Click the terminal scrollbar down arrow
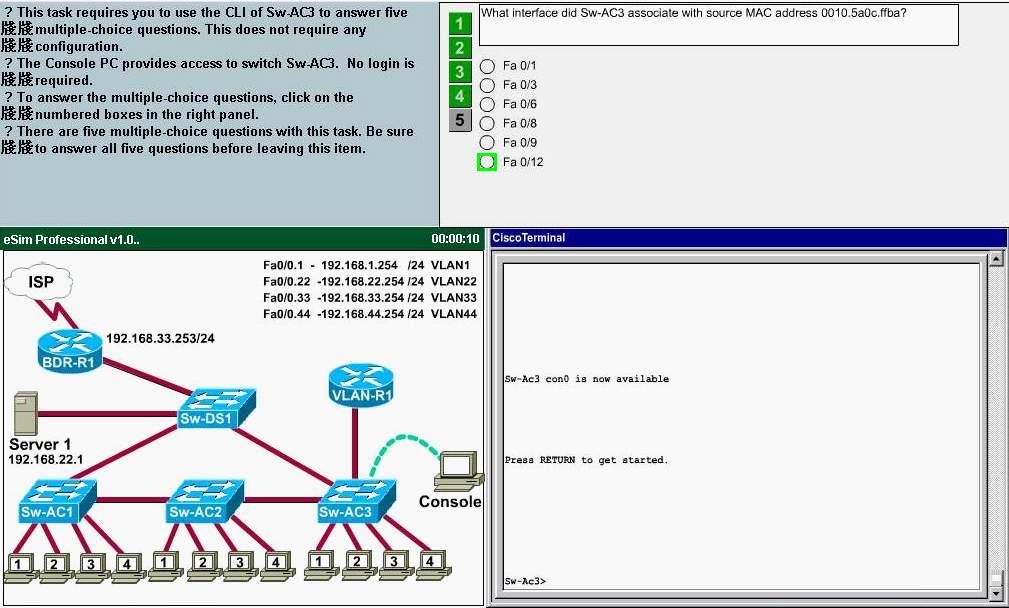Viewport: 1009px width, 608px height. [x=996, y=593]
